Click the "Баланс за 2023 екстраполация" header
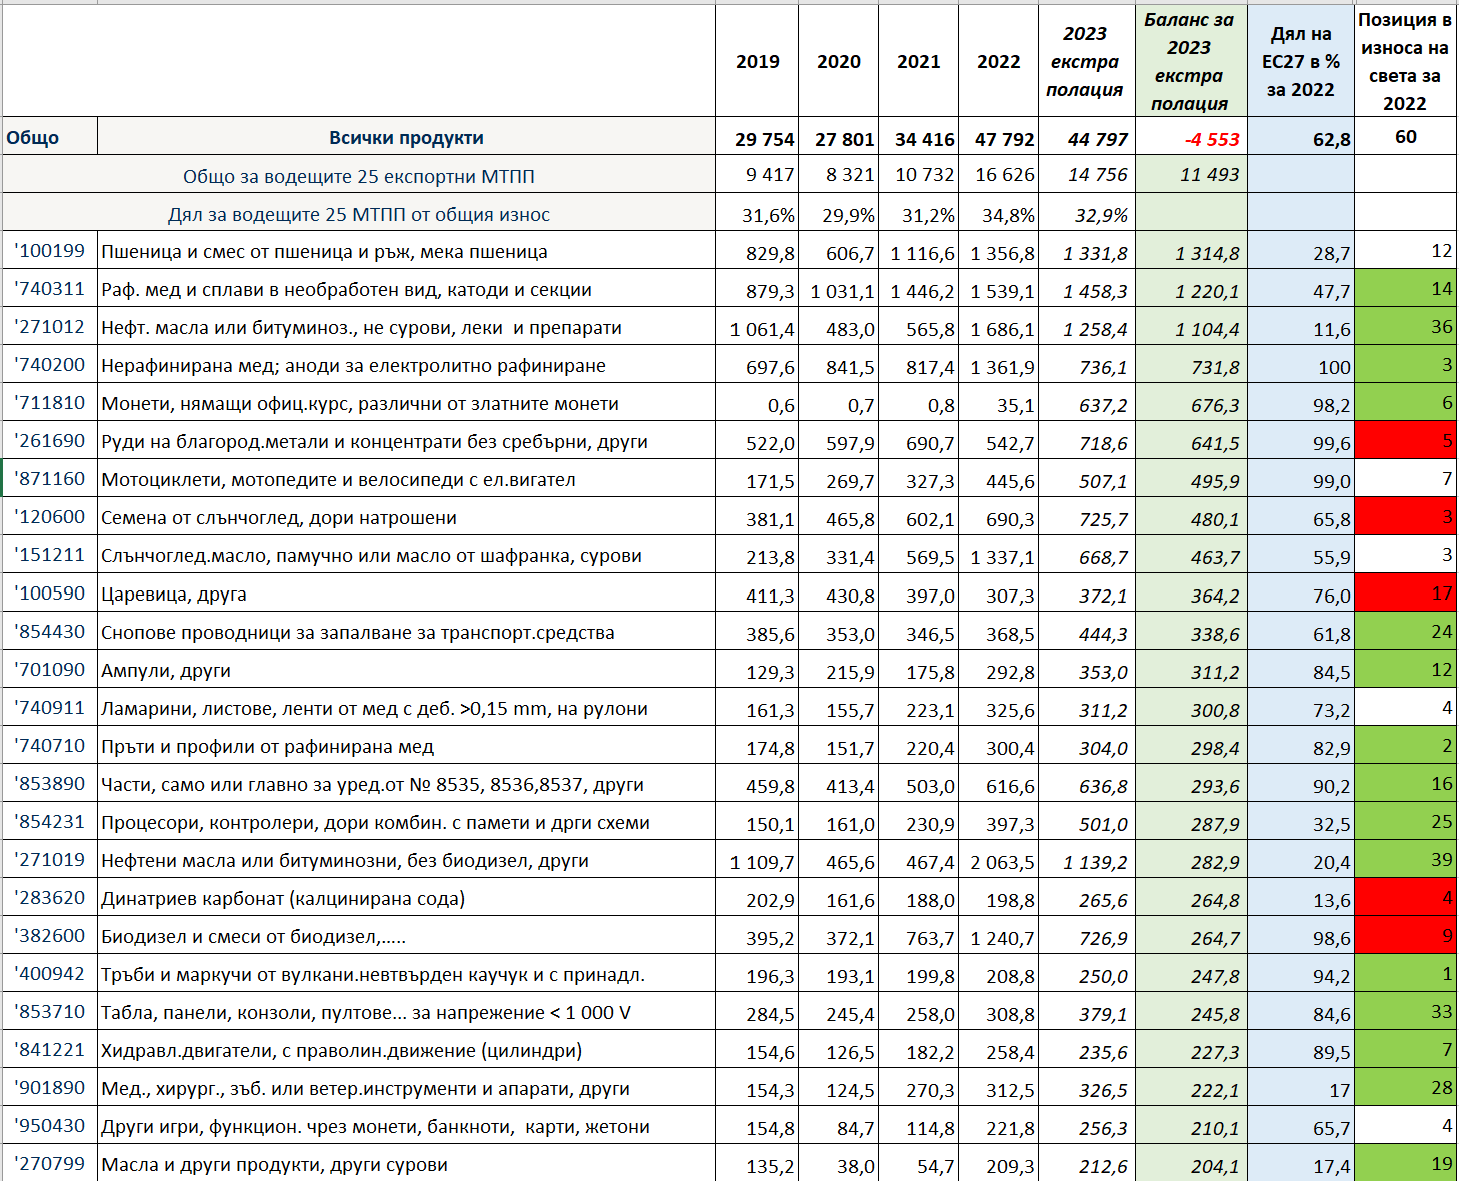1460x1182 pixels. point(1189,62)
